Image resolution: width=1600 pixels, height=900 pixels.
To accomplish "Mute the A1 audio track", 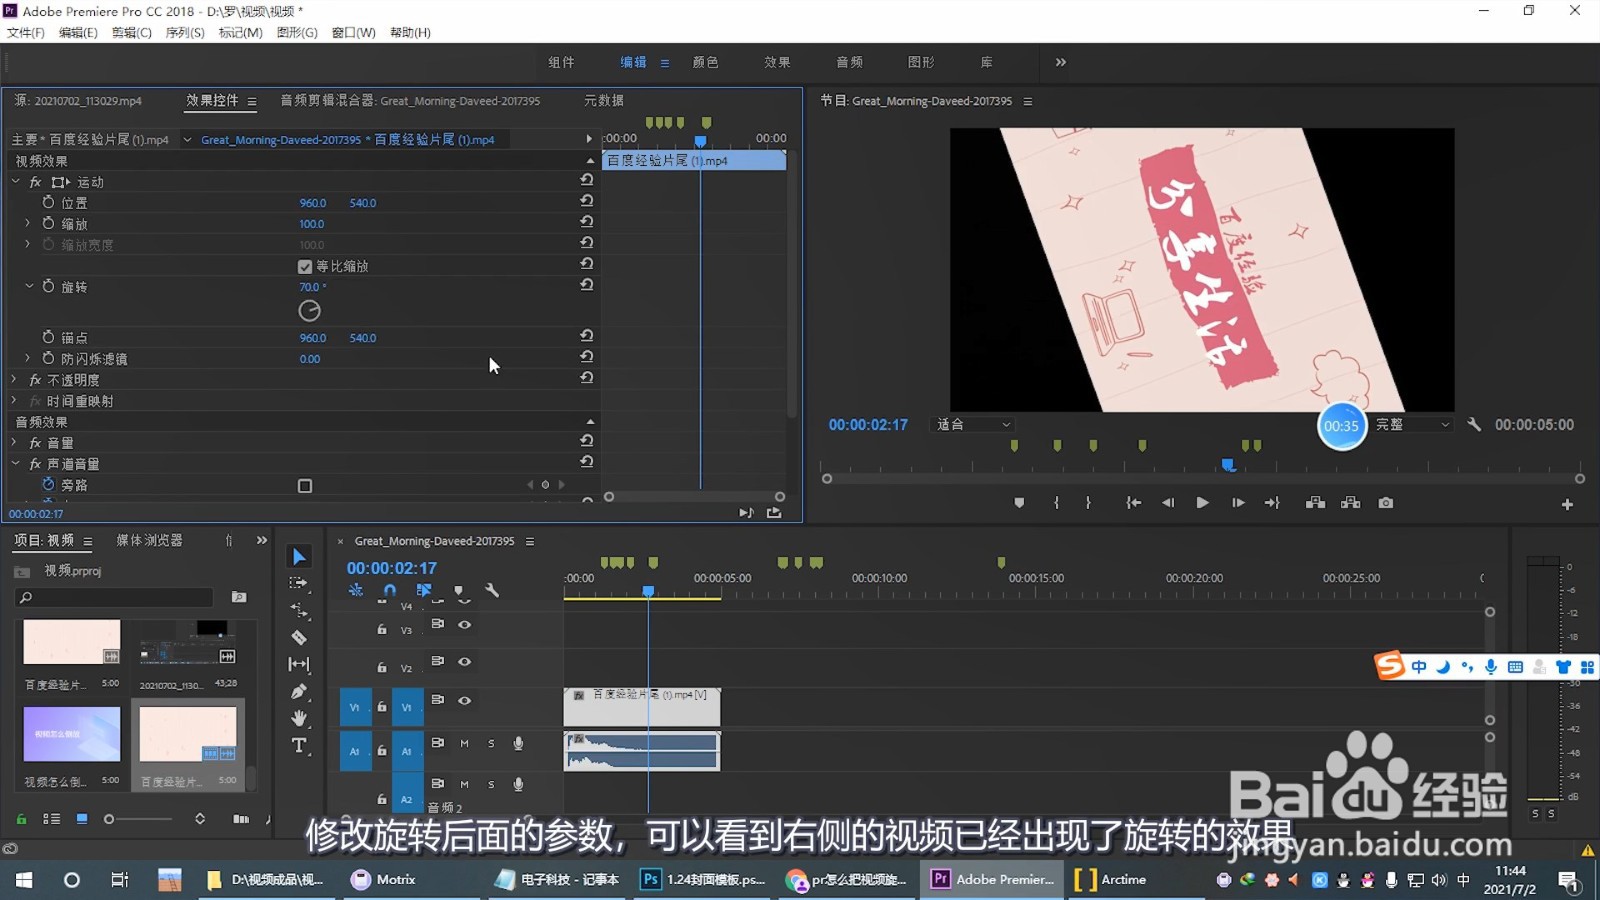I will coord(464,743).
